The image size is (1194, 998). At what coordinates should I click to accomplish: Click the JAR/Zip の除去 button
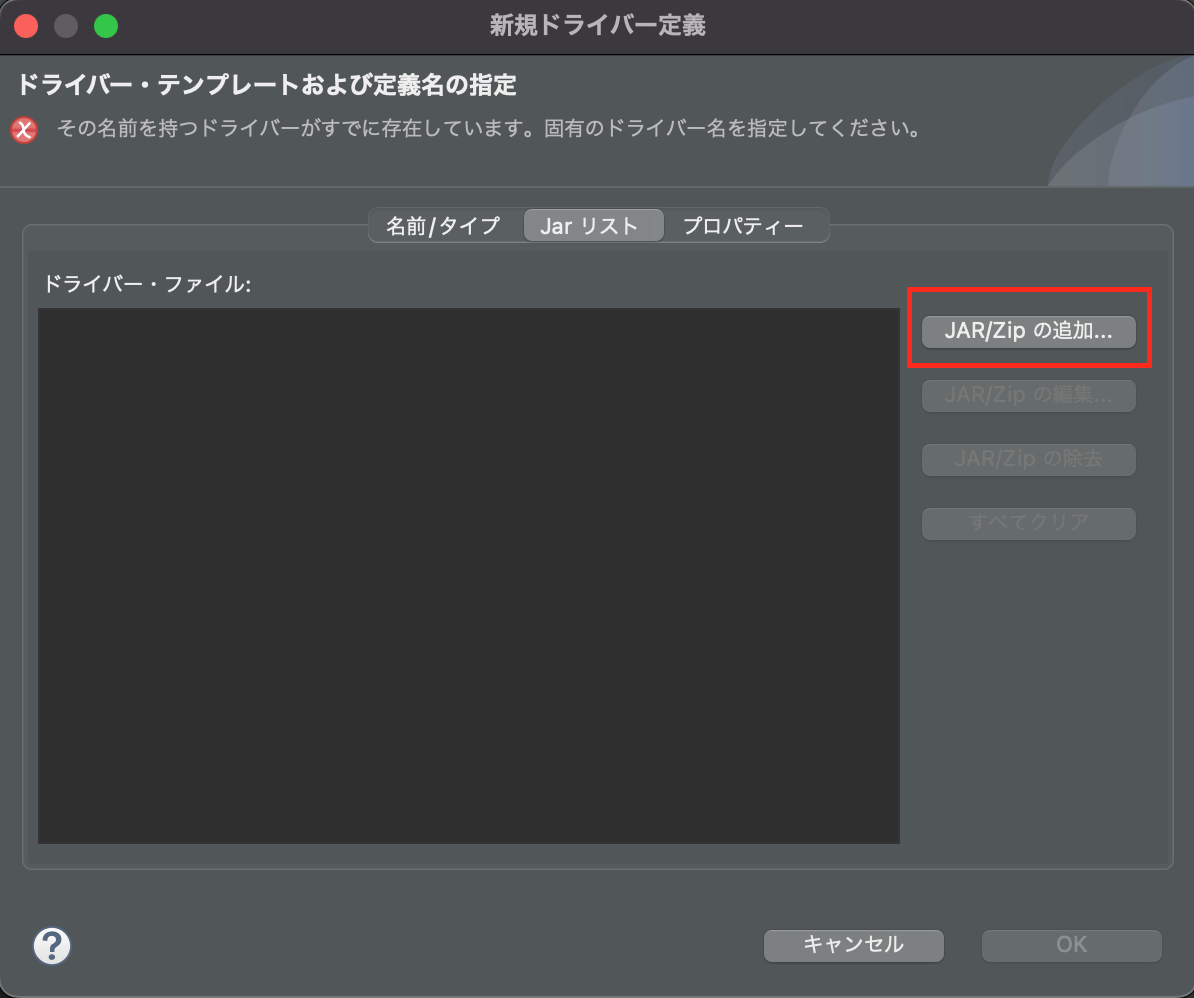pos(1028,460)
